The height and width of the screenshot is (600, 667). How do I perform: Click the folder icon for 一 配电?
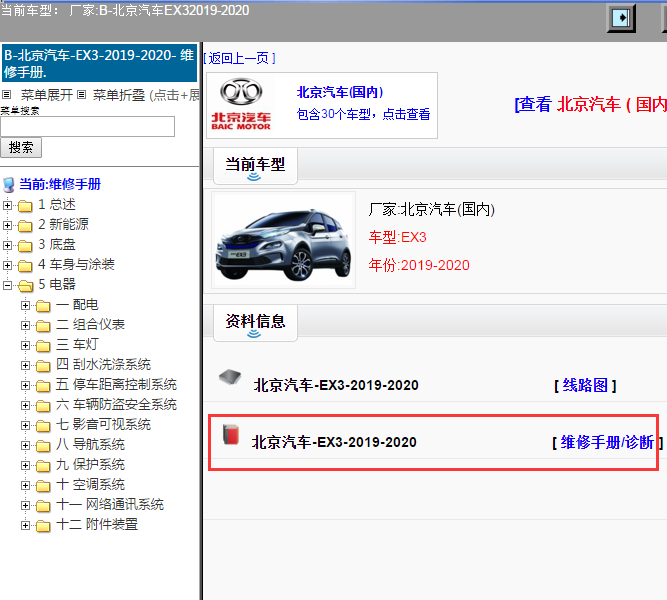pos(43,306)
